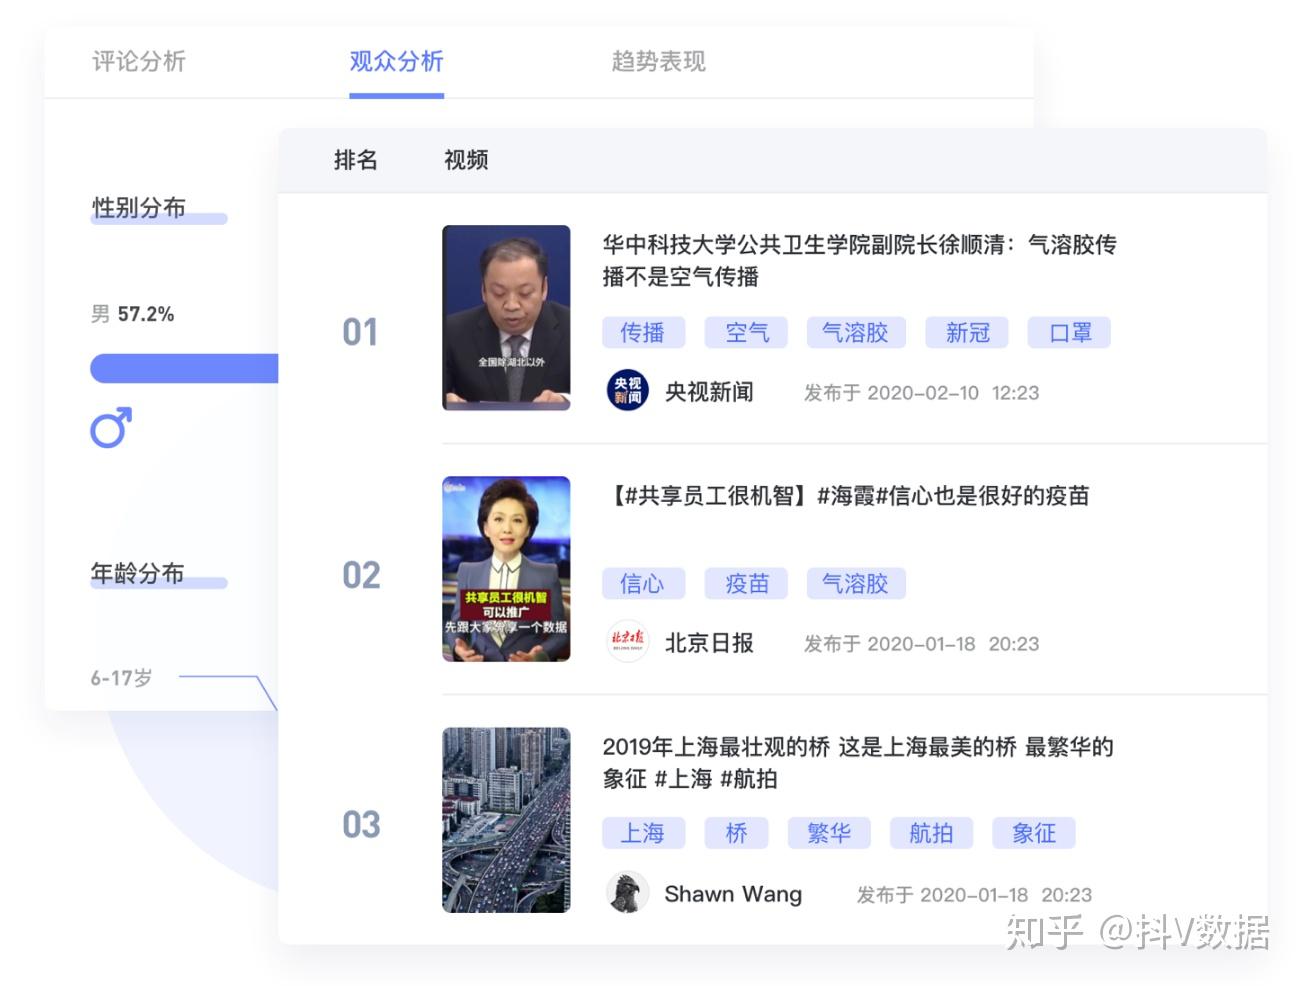Click the 北京日报 account avatar

coord(628,642)
